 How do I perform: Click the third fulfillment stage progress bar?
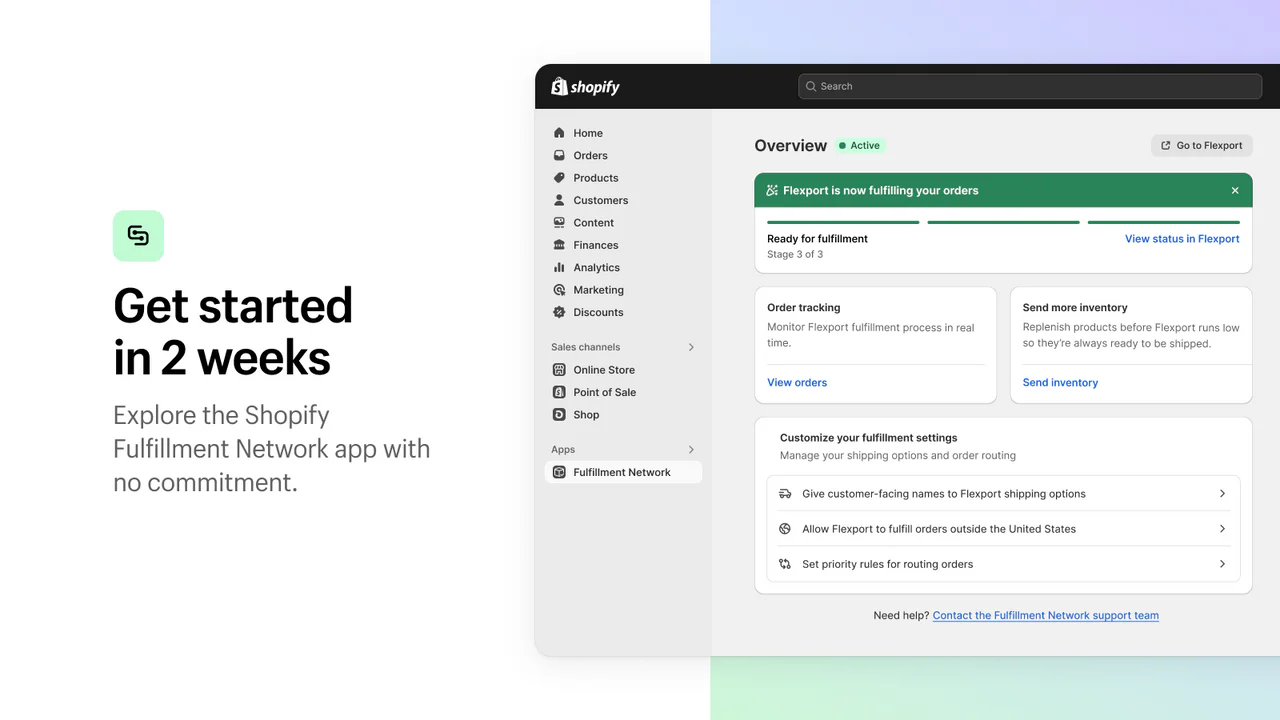pyautogui.click(x=1163, y=222)
